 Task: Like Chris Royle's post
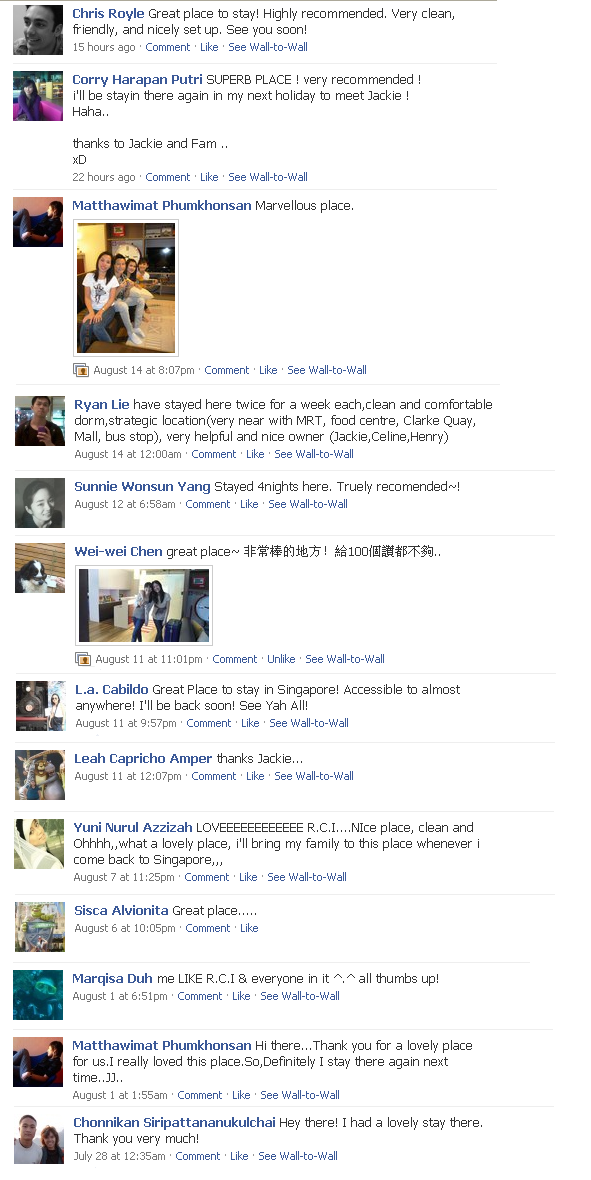209,47
